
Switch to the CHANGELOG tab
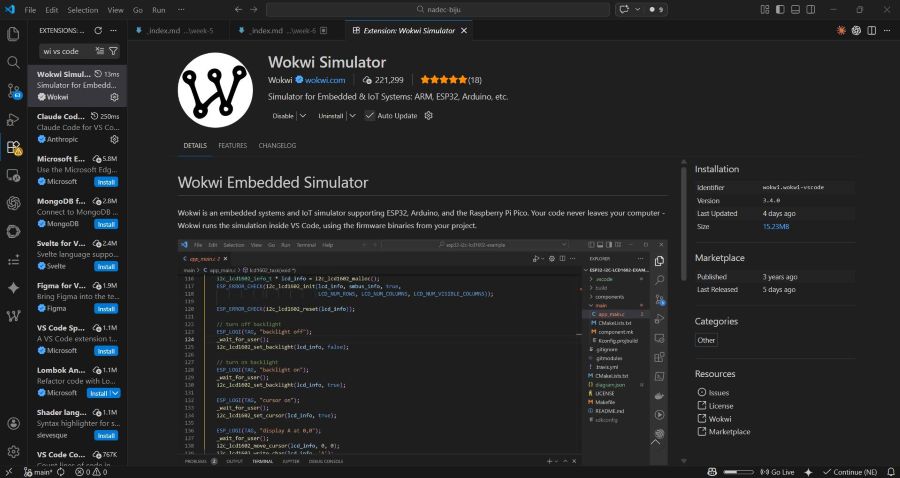click(277, 146)
